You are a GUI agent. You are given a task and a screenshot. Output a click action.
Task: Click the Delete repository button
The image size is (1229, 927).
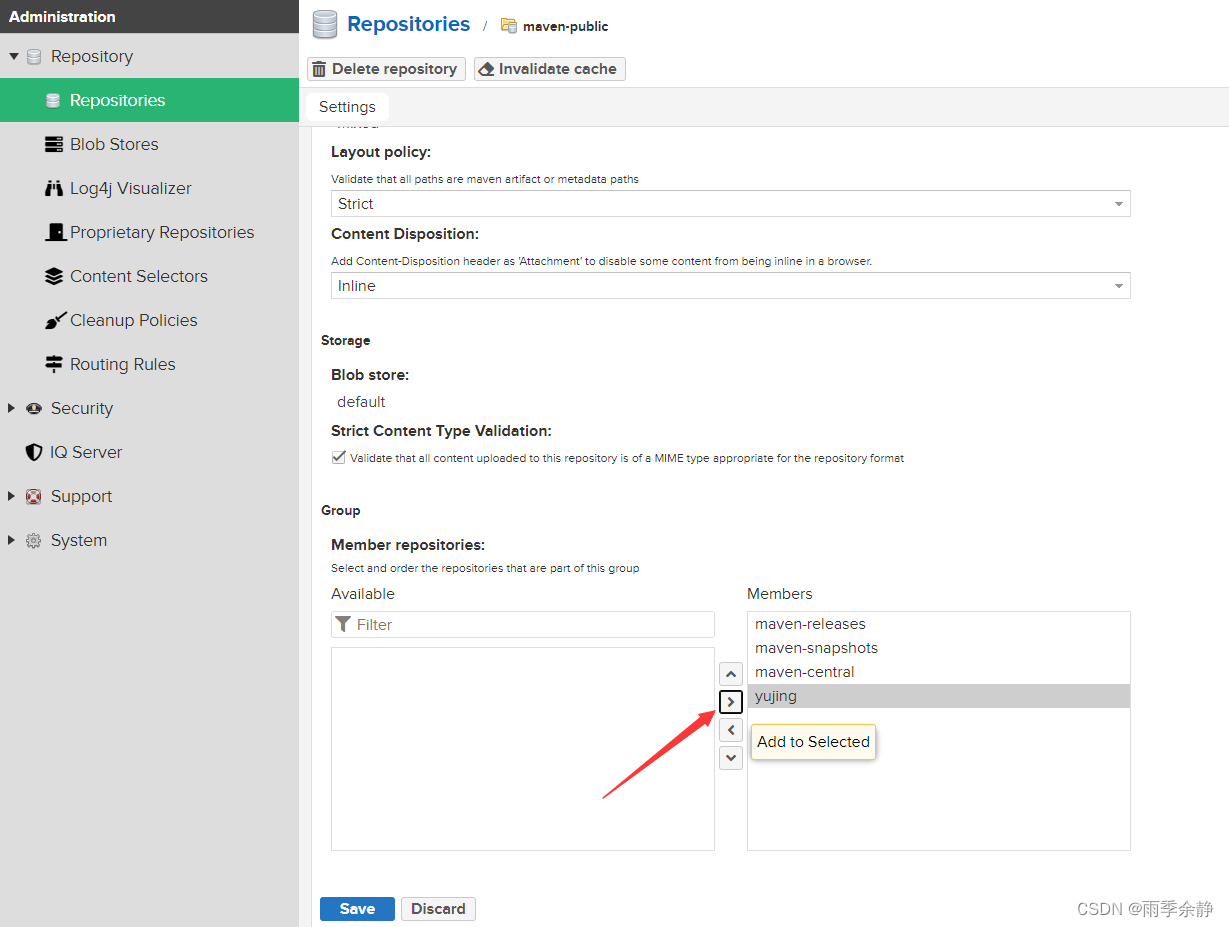(386, 69)
